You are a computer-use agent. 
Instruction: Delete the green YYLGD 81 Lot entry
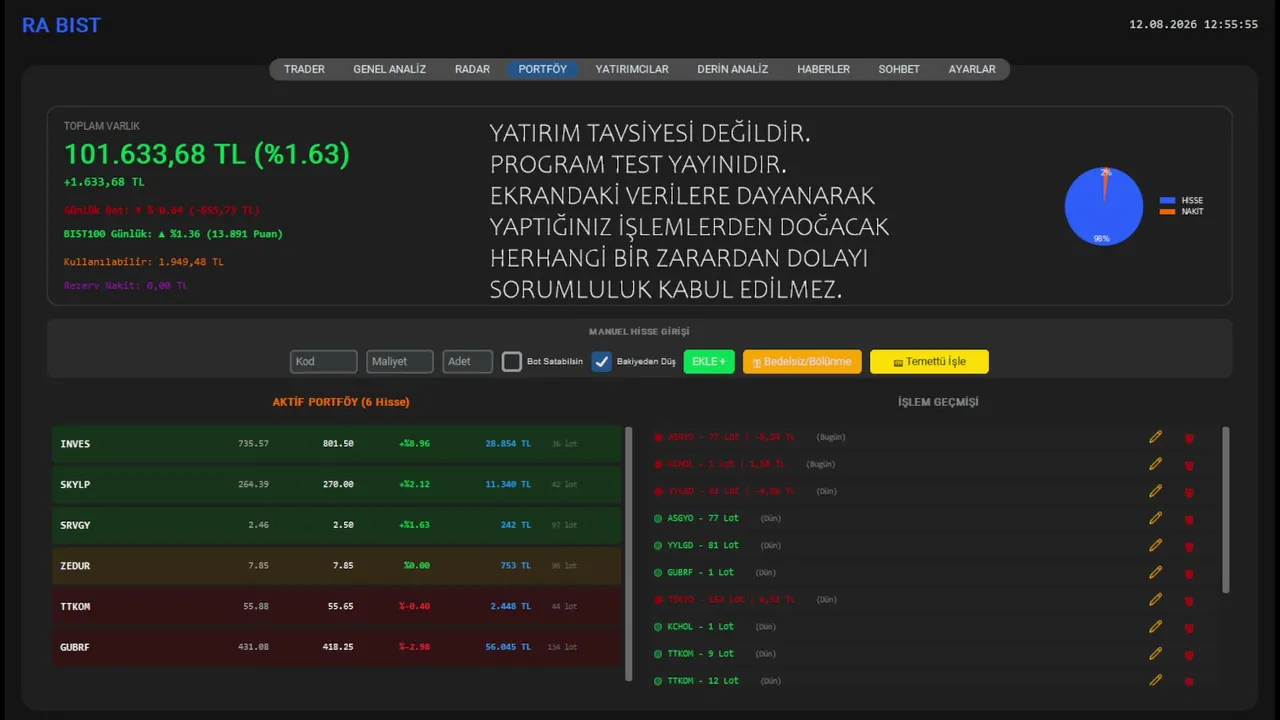[1189, 546]
